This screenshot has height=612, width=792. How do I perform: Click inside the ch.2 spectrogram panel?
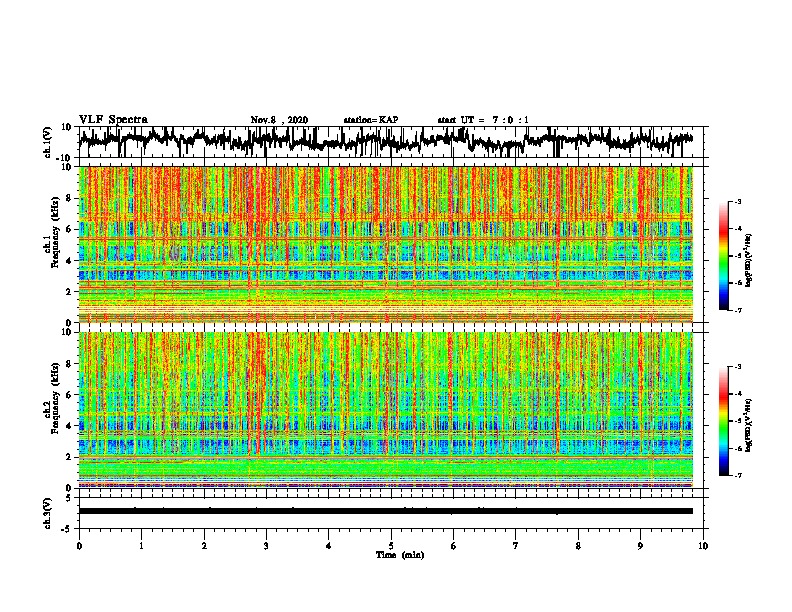click(386, 410)
